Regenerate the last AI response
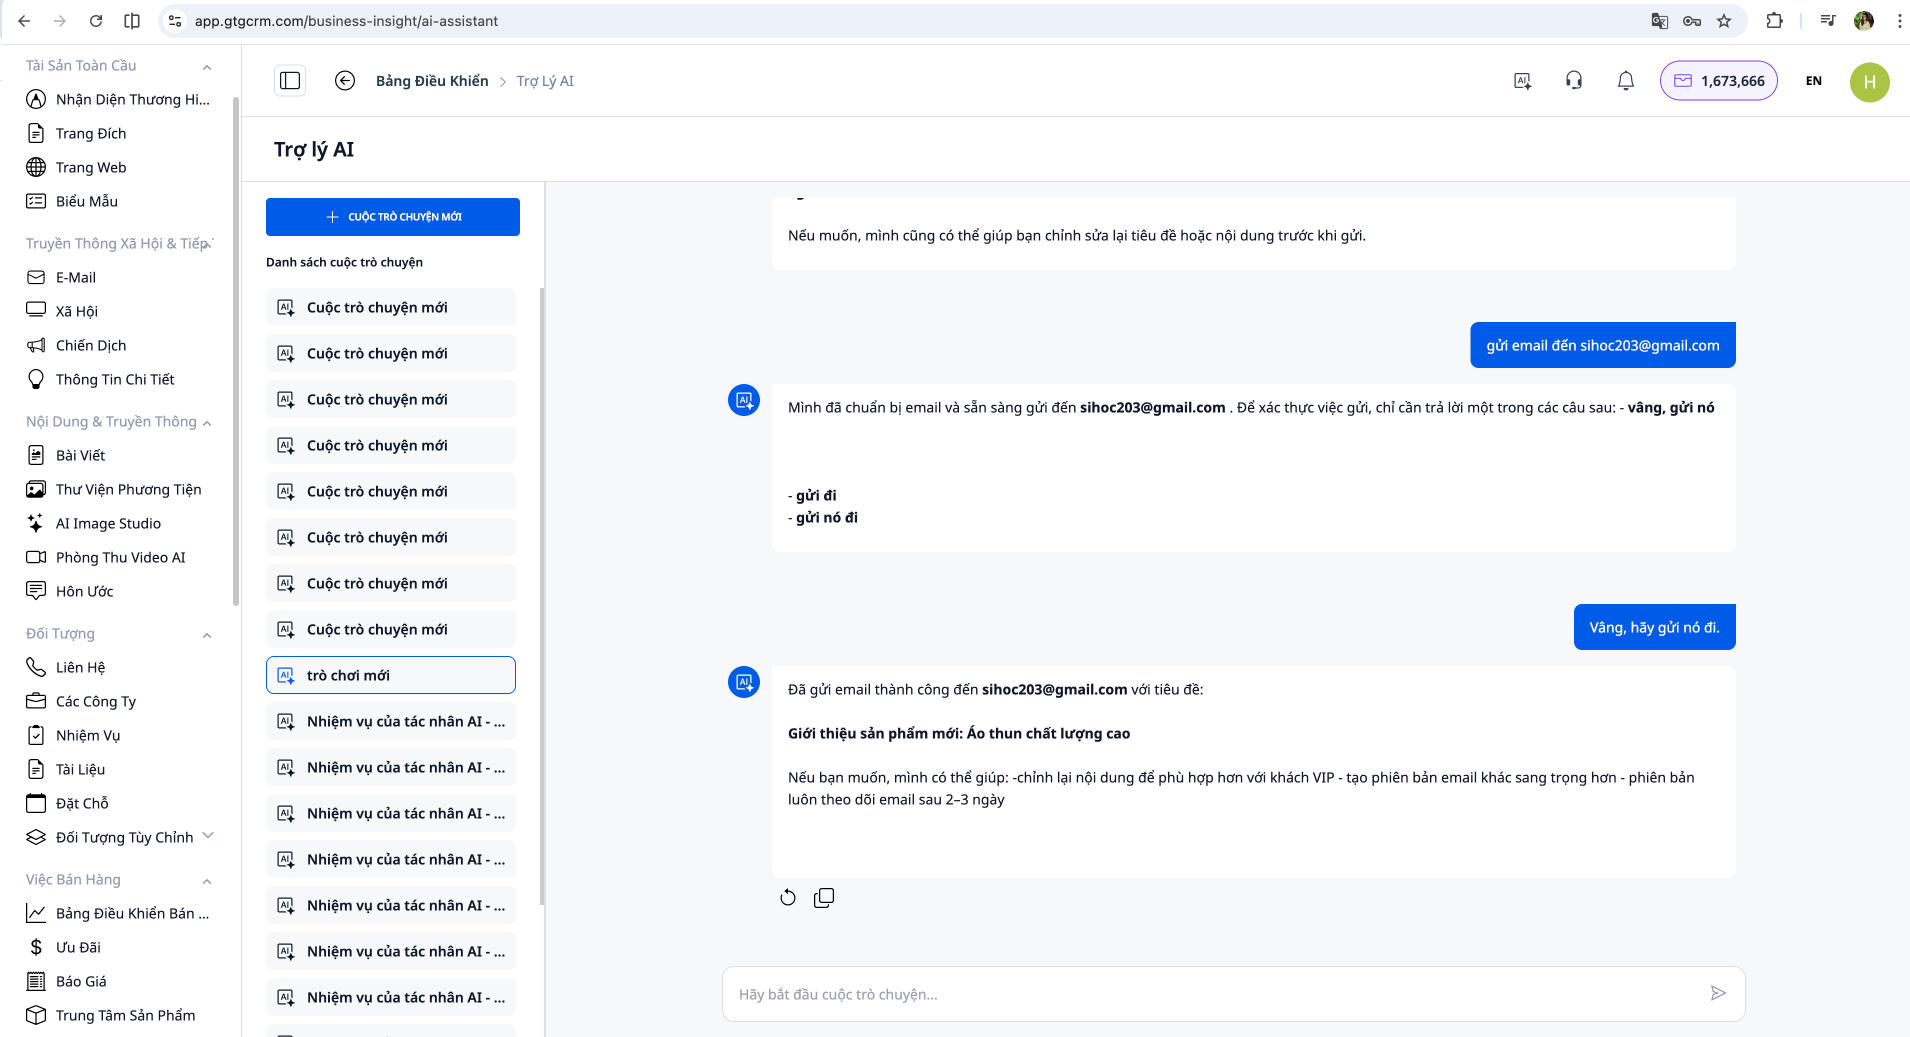Screen dimensions: 1910x1037 pos(788,898)
